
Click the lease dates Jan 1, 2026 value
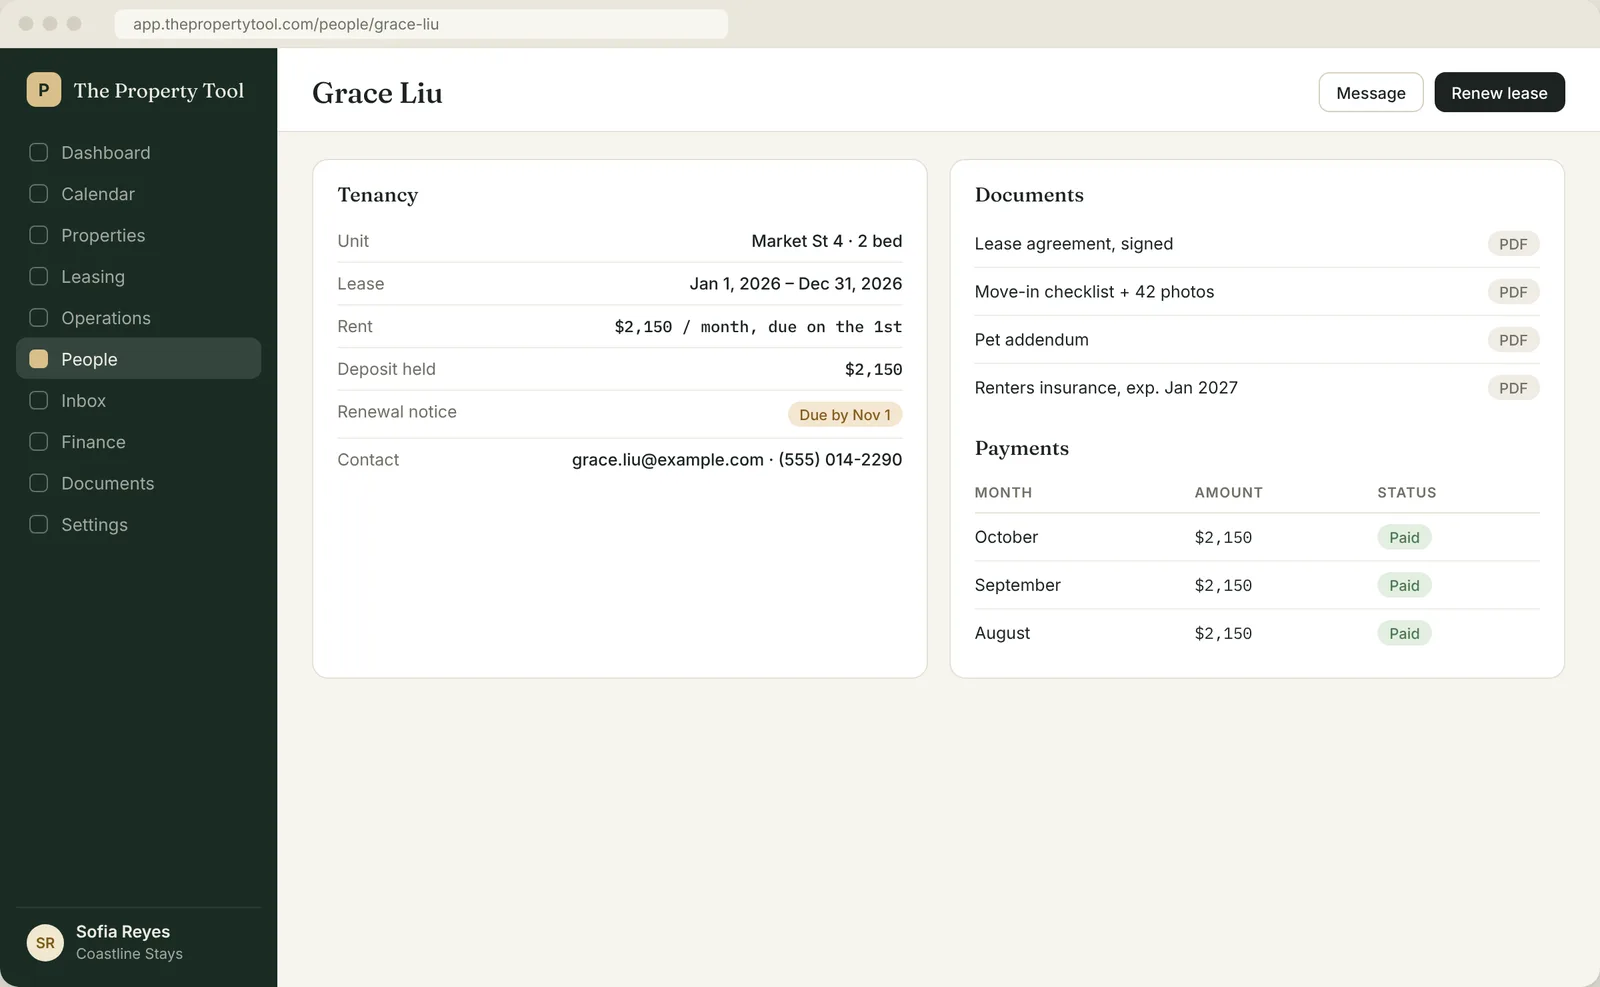pyautogui.click(x=796, y=284)
